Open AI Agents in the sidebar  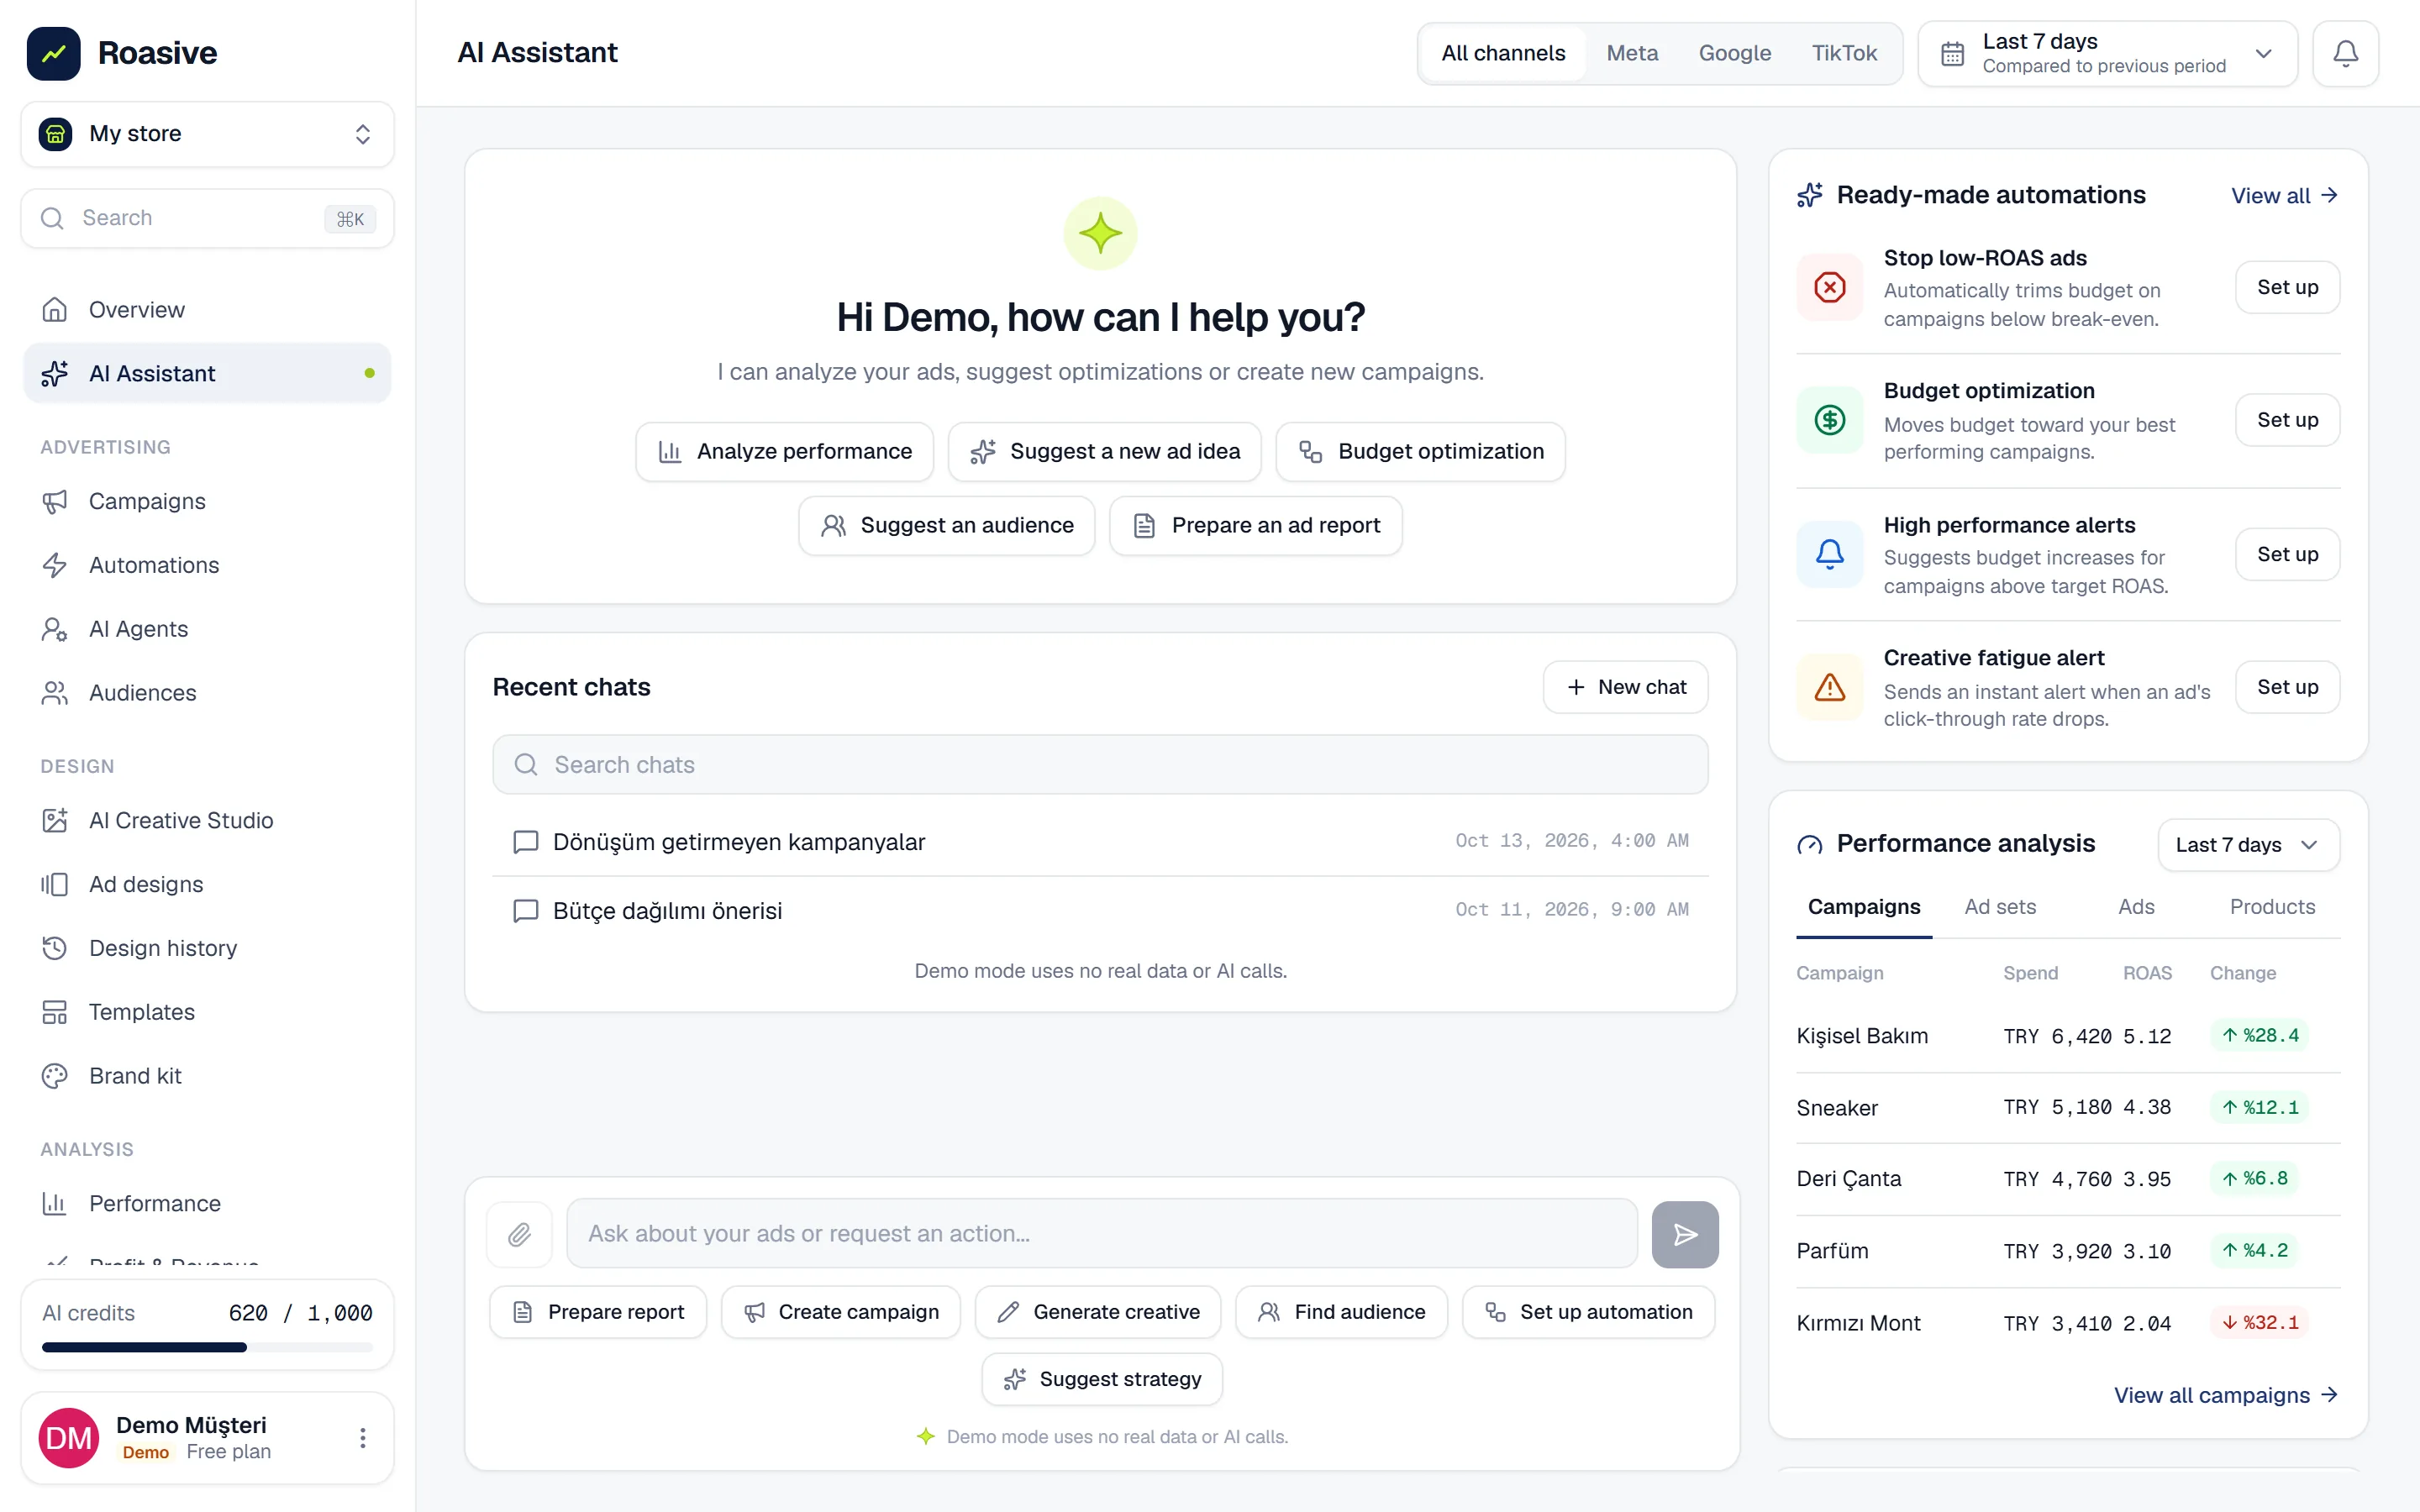(x=207, y=629)
